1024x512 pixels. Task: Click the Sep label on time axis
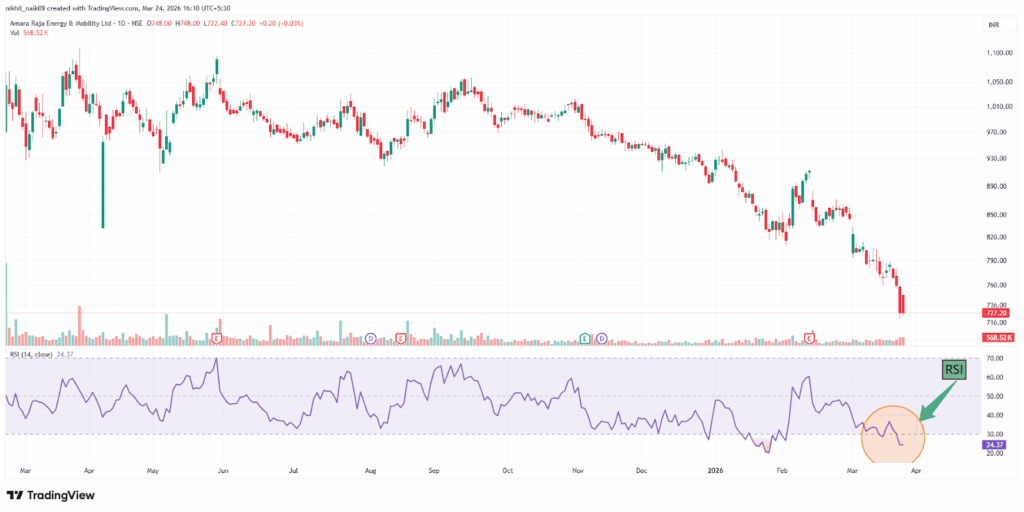(x=433, y=467)
